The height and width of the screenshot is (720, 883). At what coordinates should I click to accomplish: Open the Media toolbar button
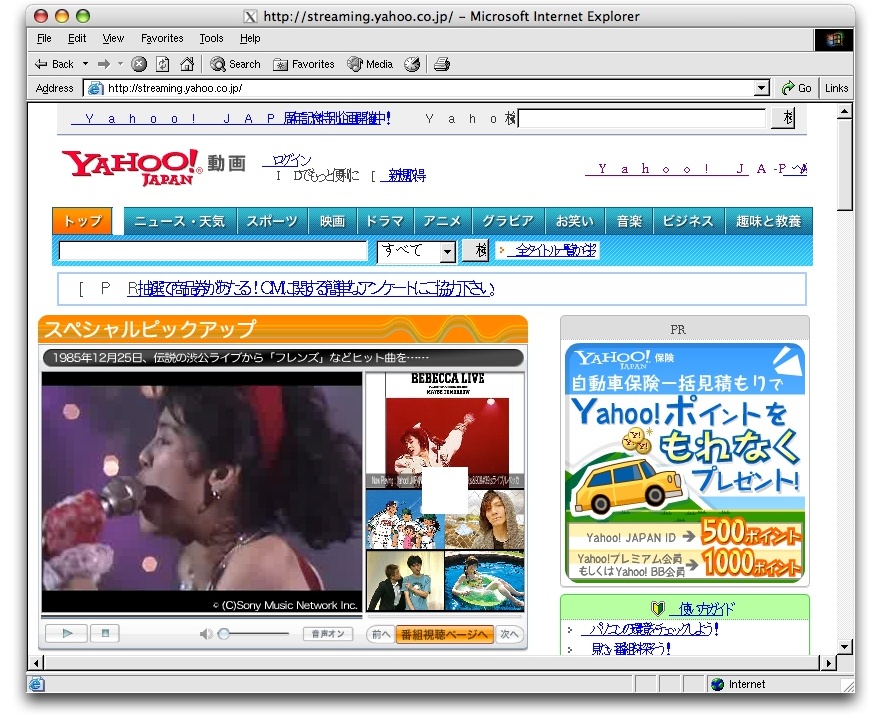click(370, 64)
